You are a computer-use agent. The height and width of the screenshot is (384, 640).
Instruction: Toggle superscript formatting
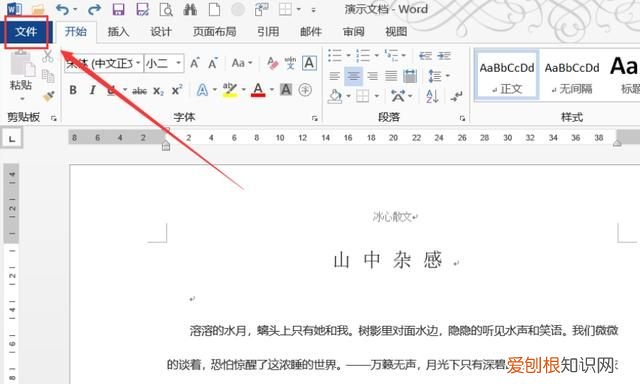tap(177, 90)
